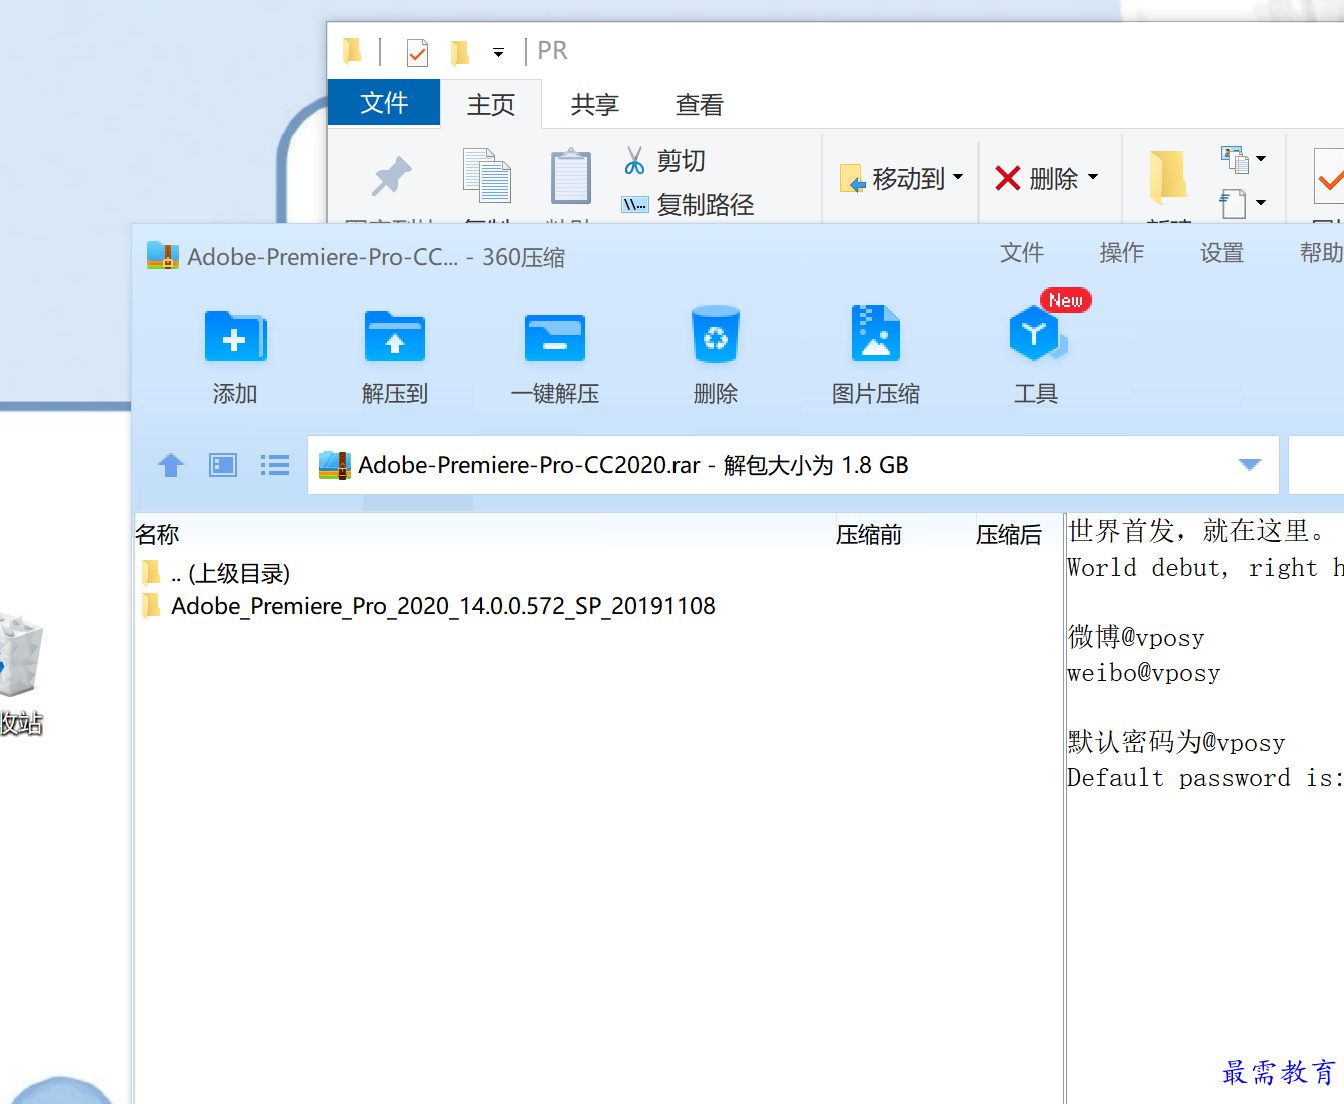Click 剪切 (Cut) in the Explorer ribbon
The image size is (1344, 1104).
[x=664, y=161]
